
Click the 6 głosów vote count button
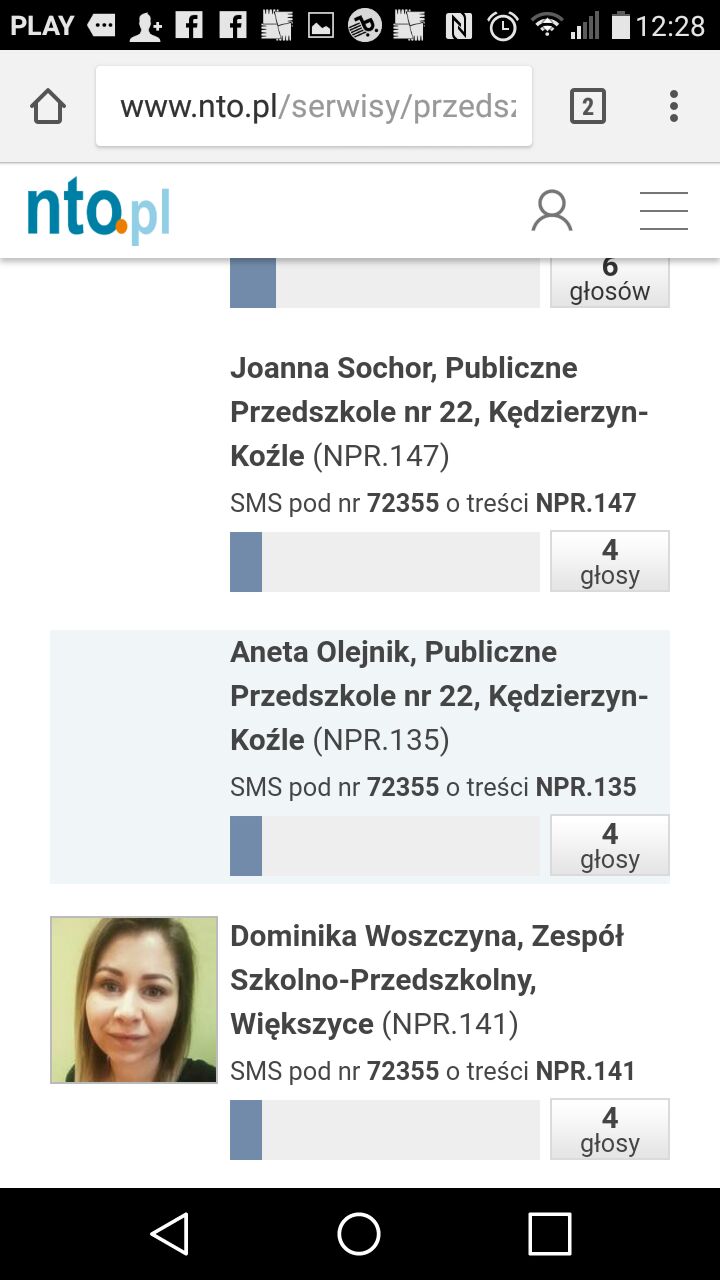(x=609, y=281)
